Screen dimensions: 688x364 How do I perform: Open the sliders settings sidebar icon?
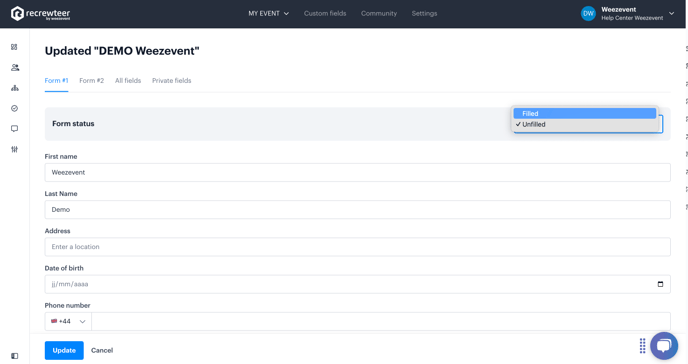point(14,149)
